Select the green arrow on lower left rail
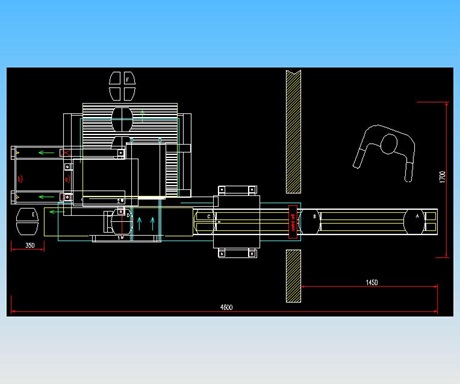Viewport: 460px width, 384px height. coord(46,197)
